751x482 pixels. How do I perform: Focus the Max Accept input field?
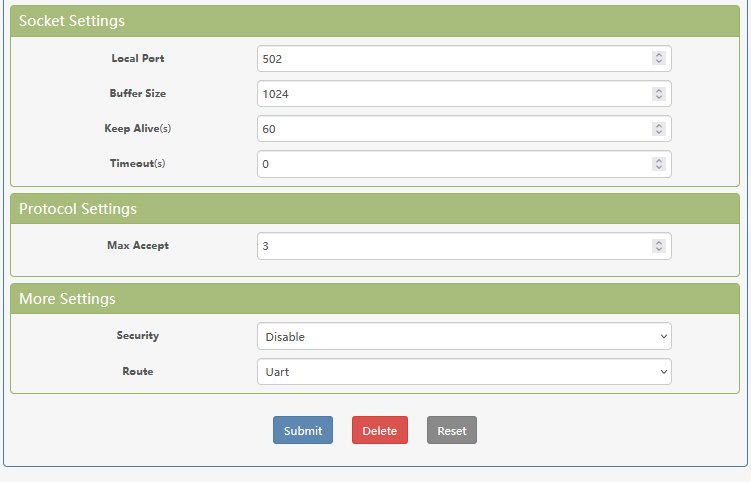point(450,246)
